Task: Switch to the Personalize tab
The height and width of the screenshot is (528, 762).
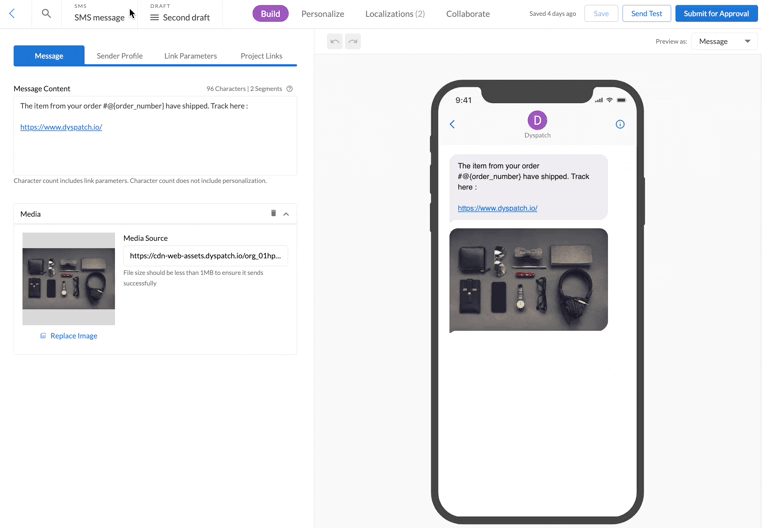Action: [x=323, y=14]
